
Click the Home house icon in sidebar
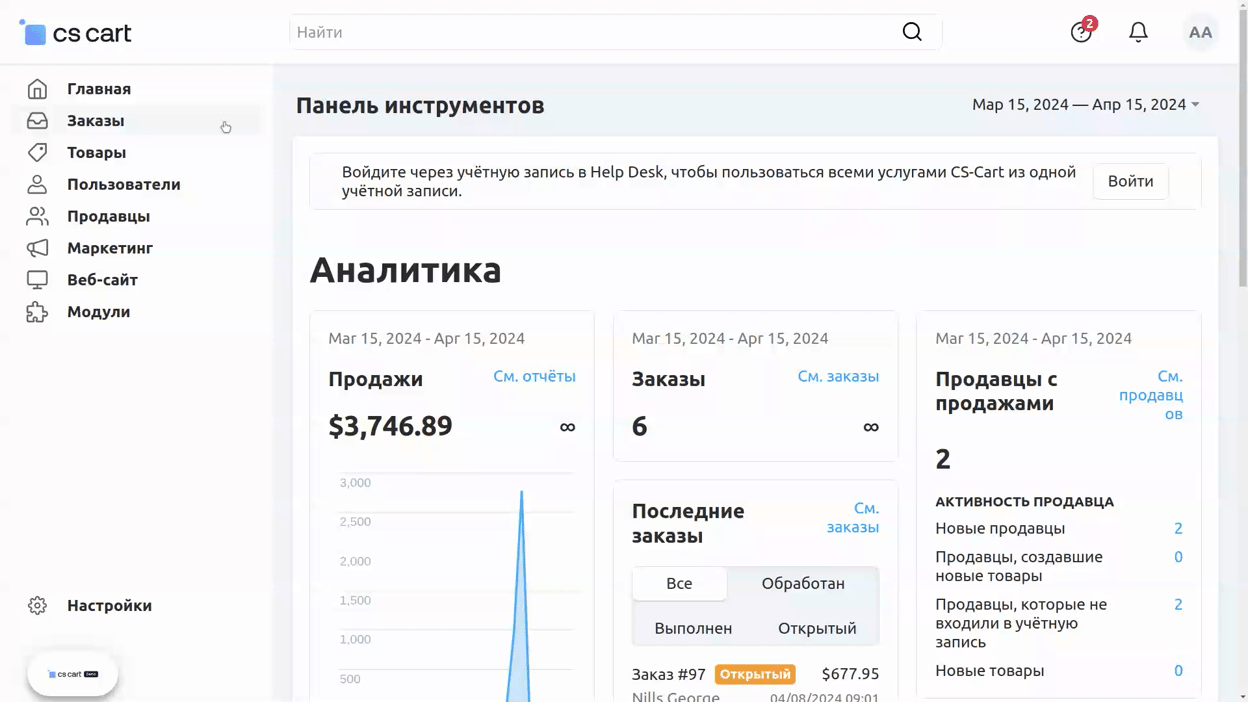pos(37,89)
